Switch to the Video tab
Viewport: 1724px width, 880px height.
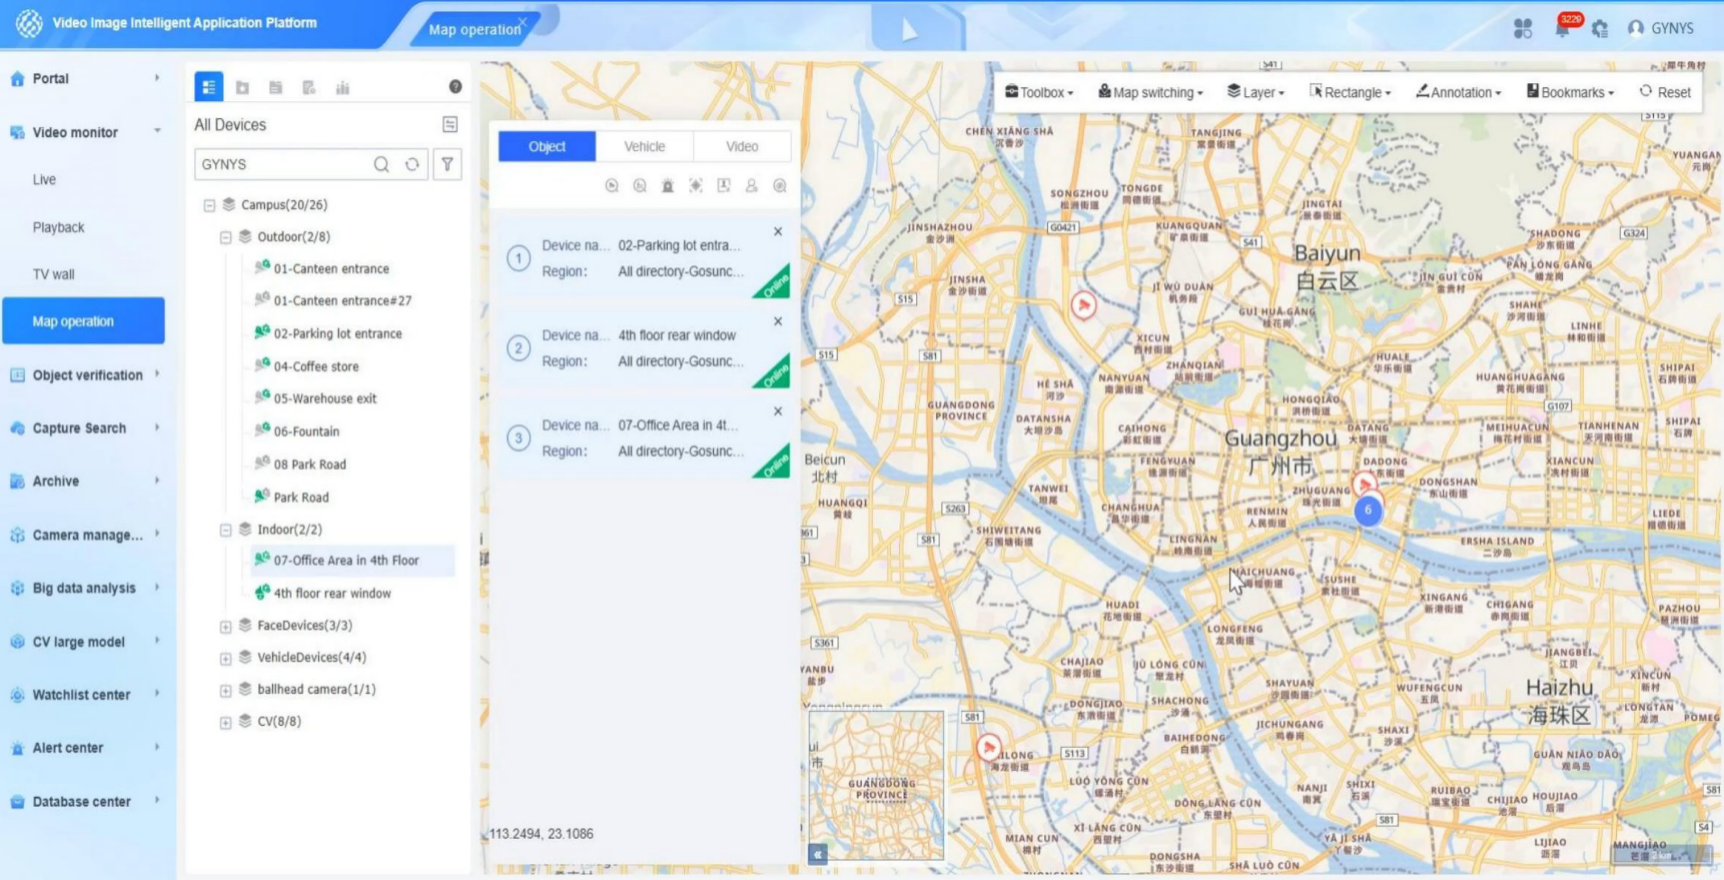(x=742, y=146)
